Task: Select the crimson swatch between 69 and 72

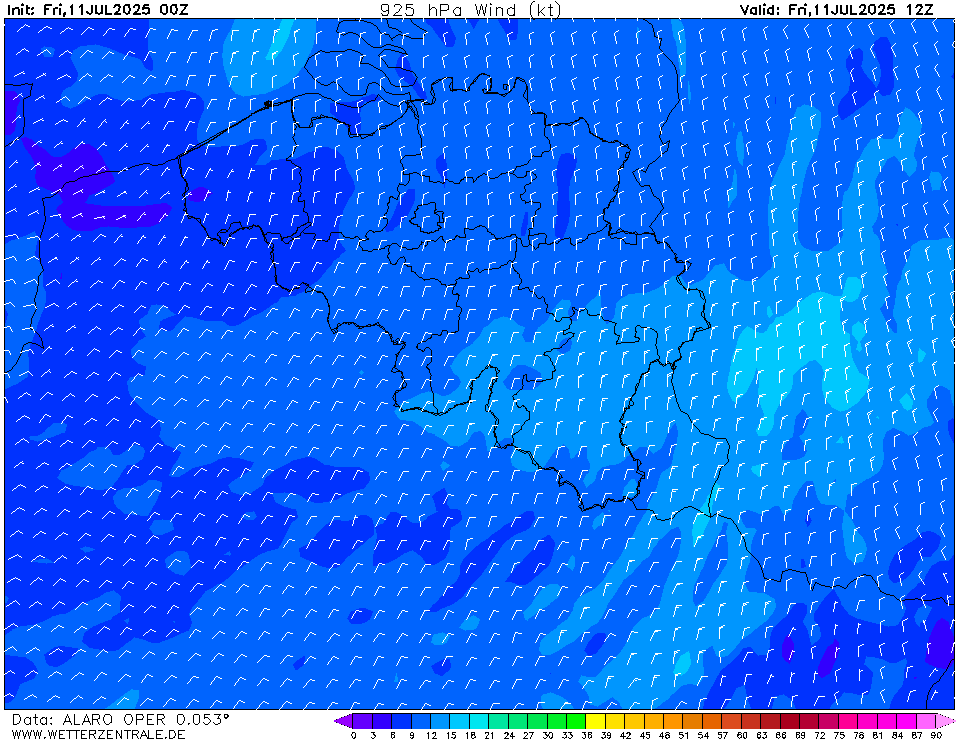Action: coord(810,721)
